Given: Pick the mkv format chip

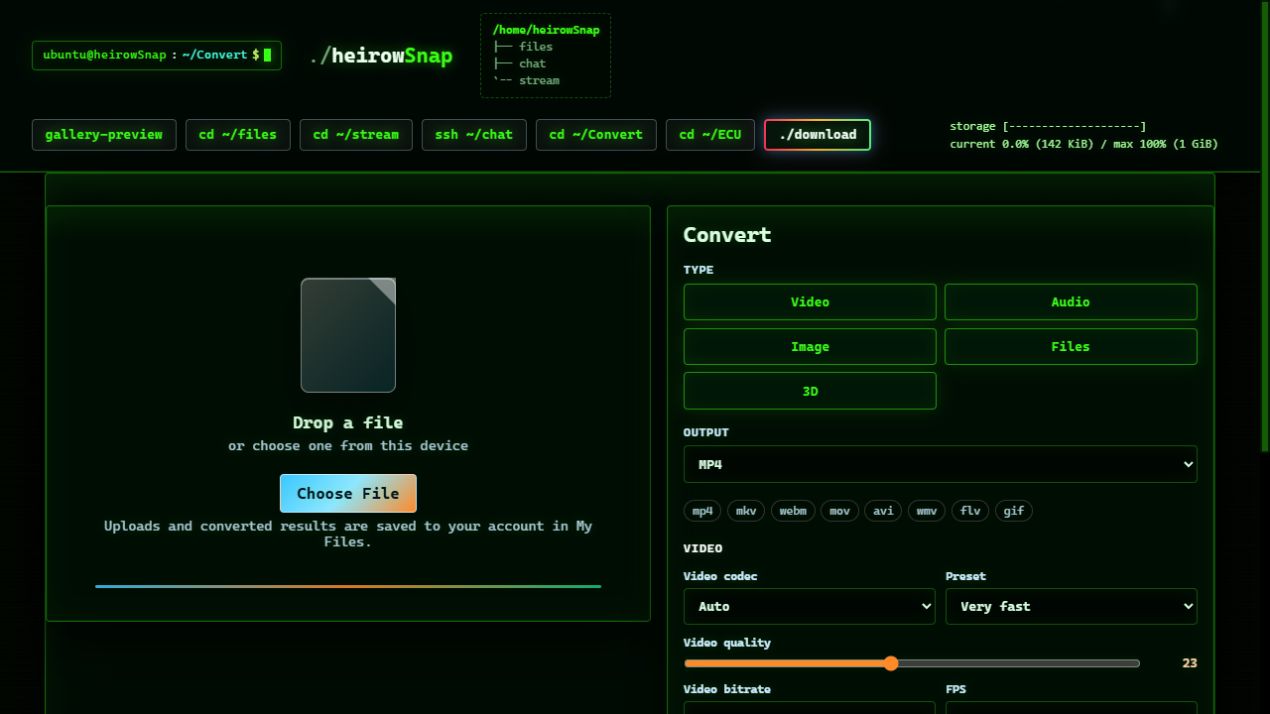Looking at the screenshot, I should point(746,511).
